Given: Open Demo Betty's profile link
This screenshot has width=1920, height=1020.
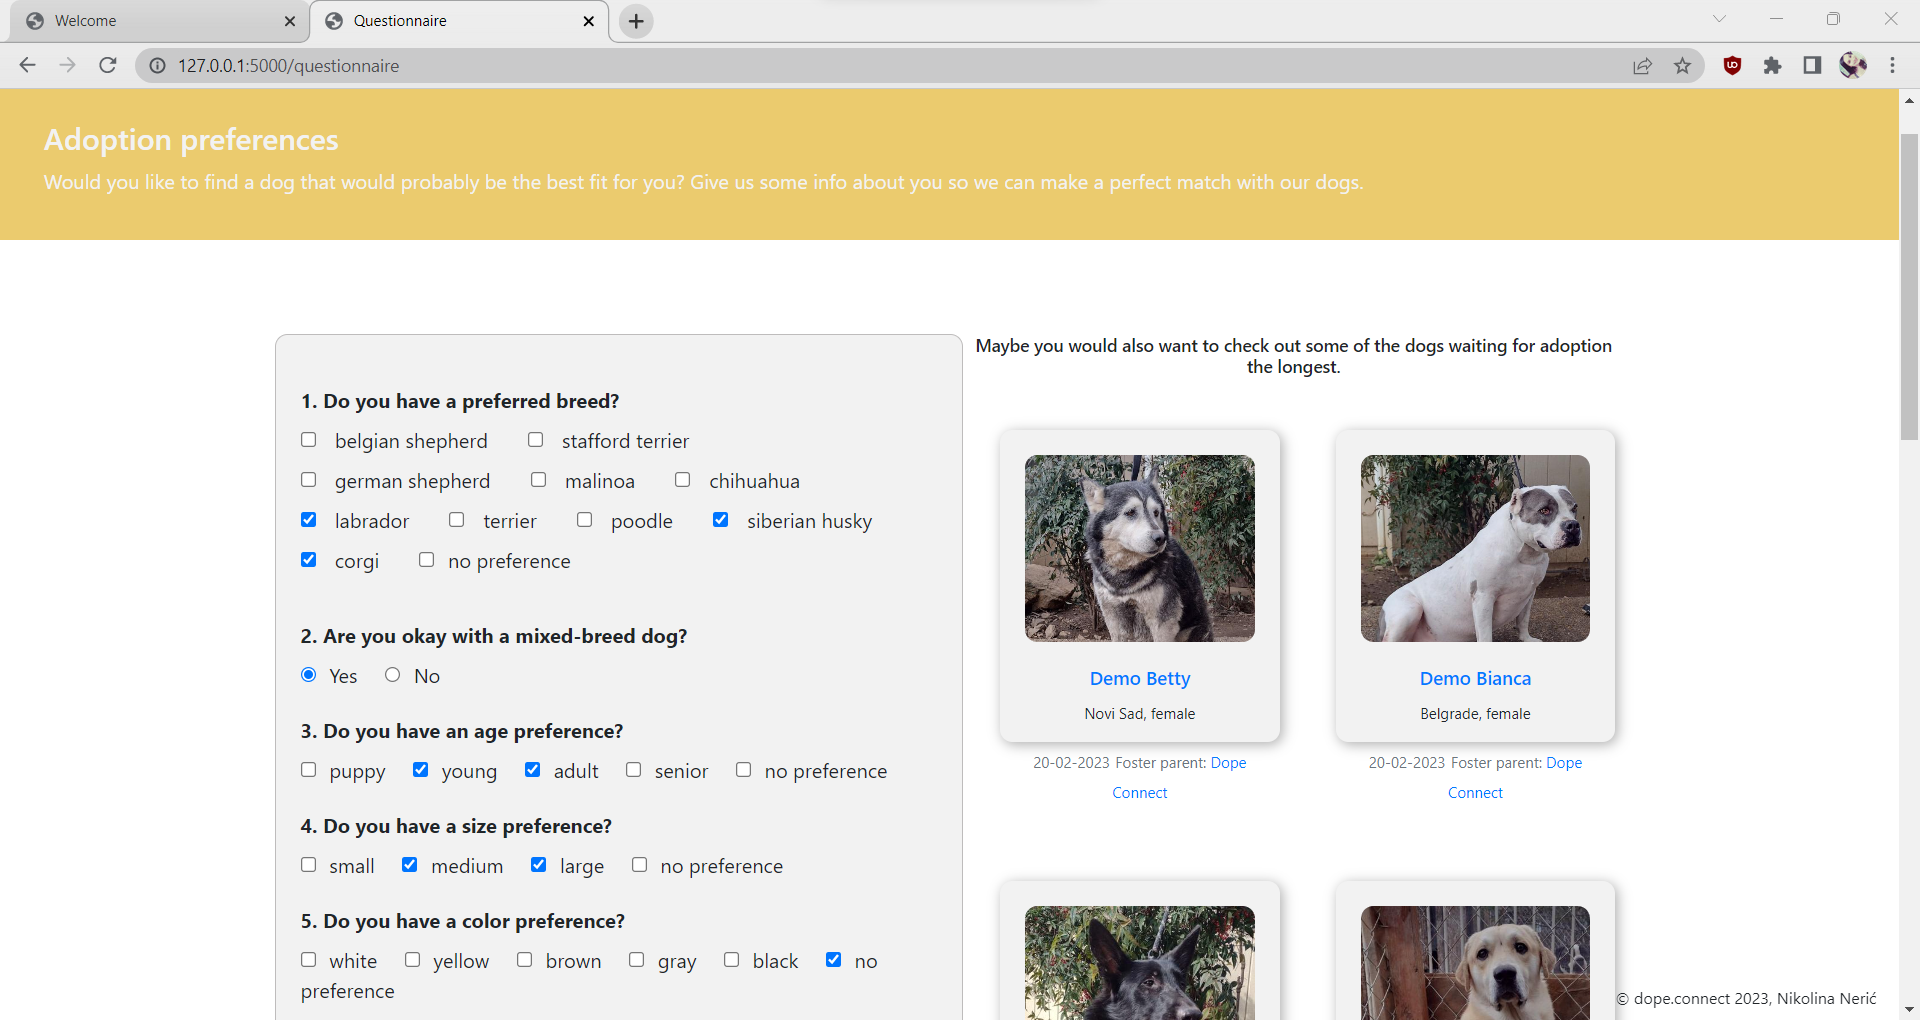Looking at the screenshot, I should (1139, 678).
